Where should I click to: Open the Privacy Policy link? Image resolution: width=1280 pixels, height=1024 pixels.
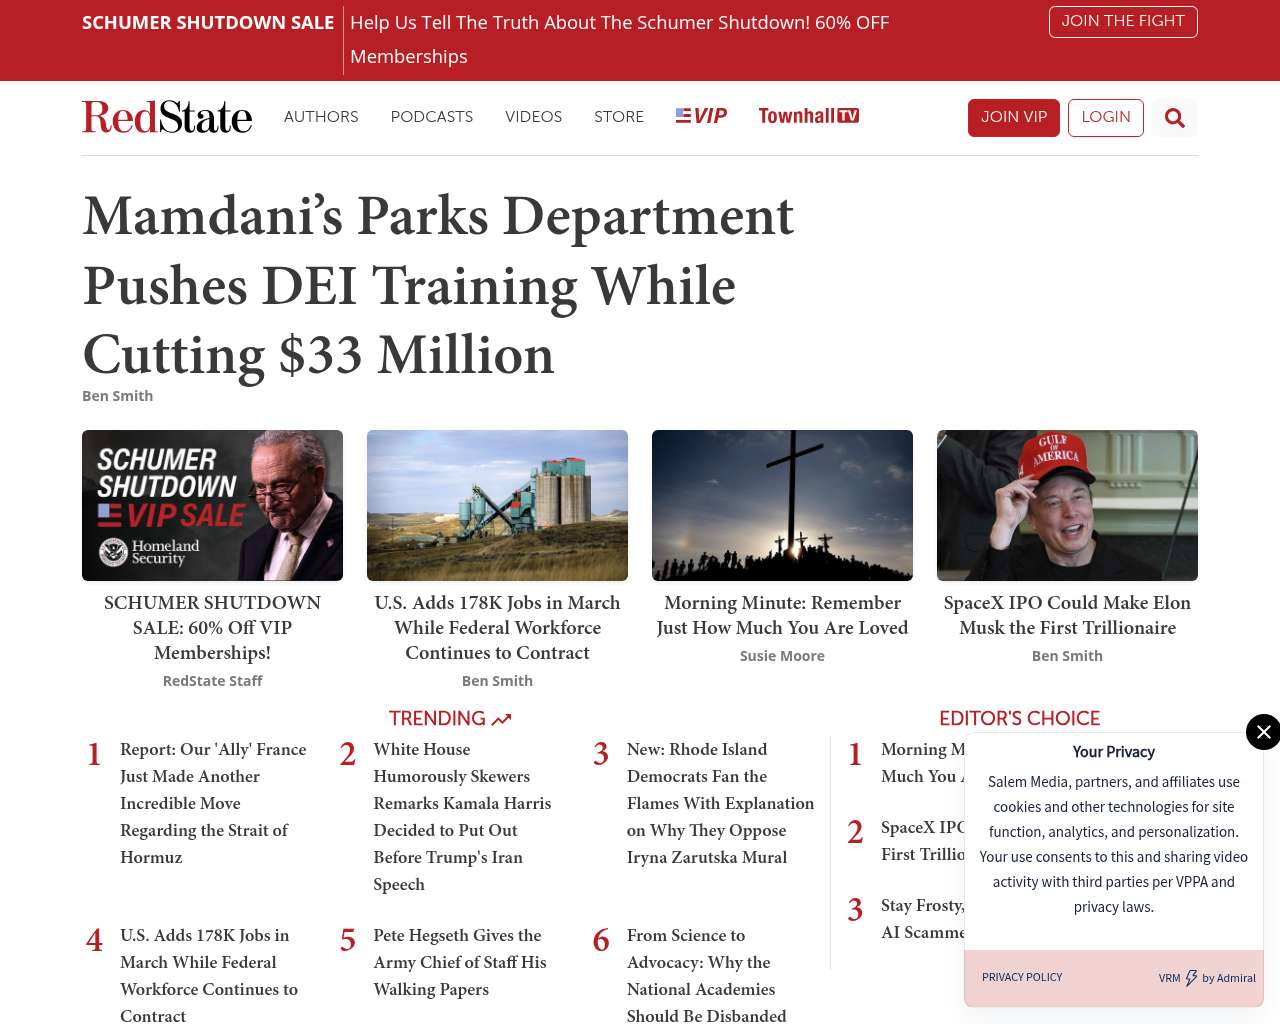pos(1022,977)
